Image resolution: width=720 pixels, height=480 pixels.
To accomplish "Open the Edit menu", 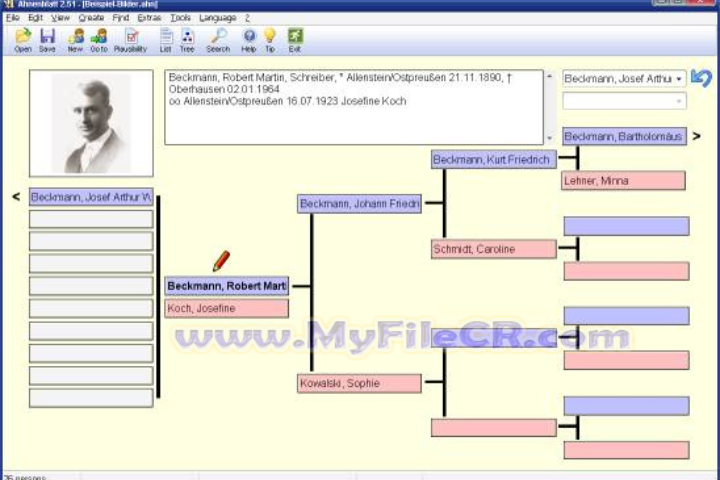I will click(x=35, y=18).
